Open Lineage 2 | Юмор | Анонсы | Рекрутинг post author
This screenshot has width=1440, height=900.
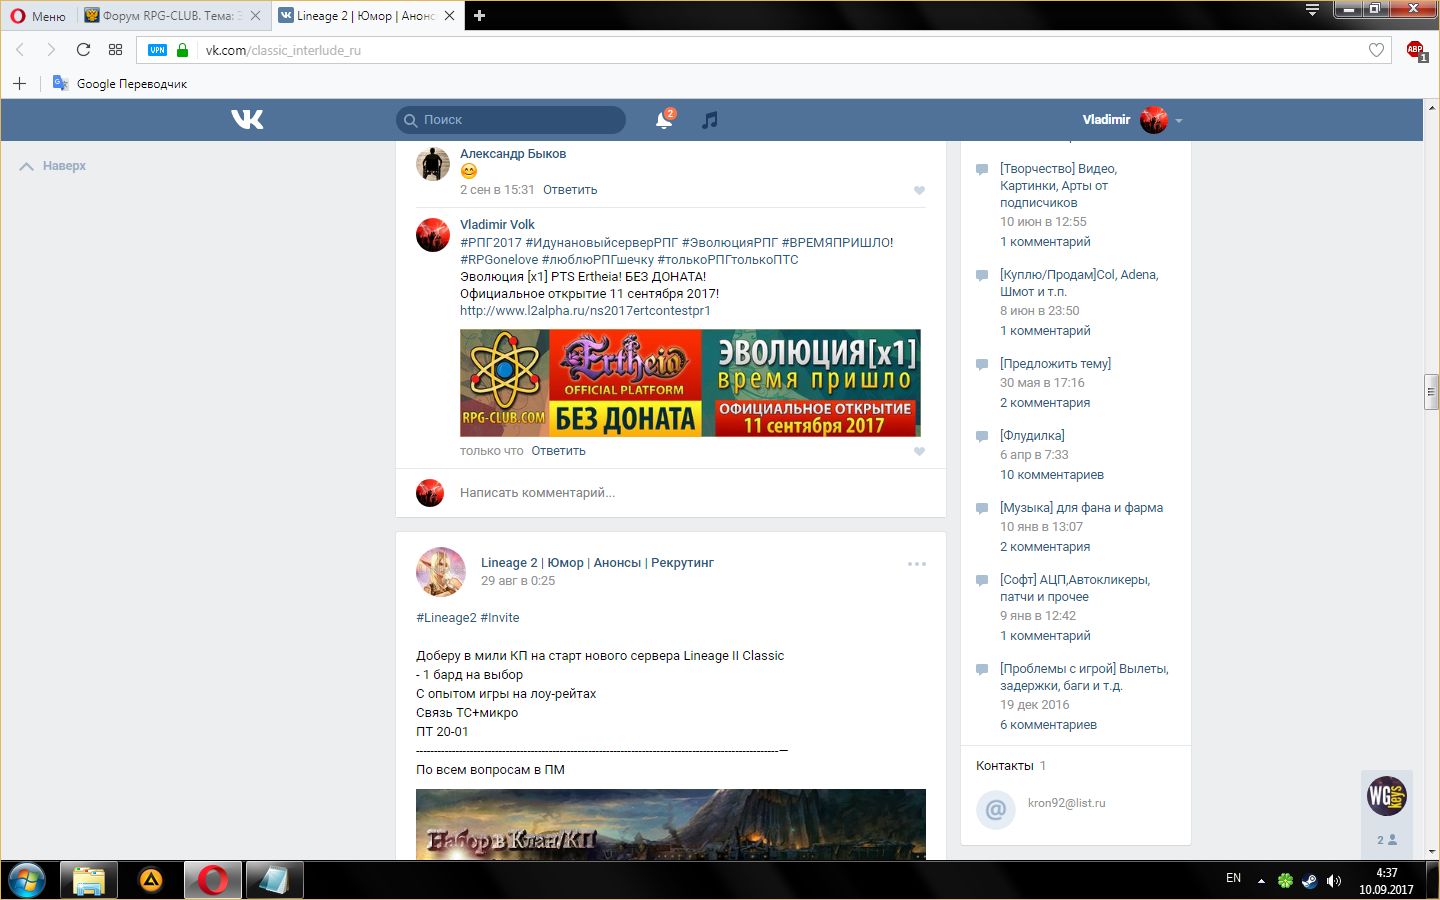597,563
